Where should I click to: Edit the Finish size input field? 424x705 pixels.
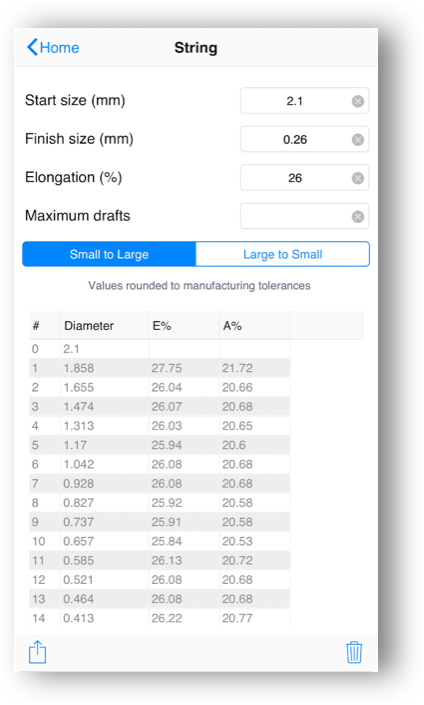304,139
